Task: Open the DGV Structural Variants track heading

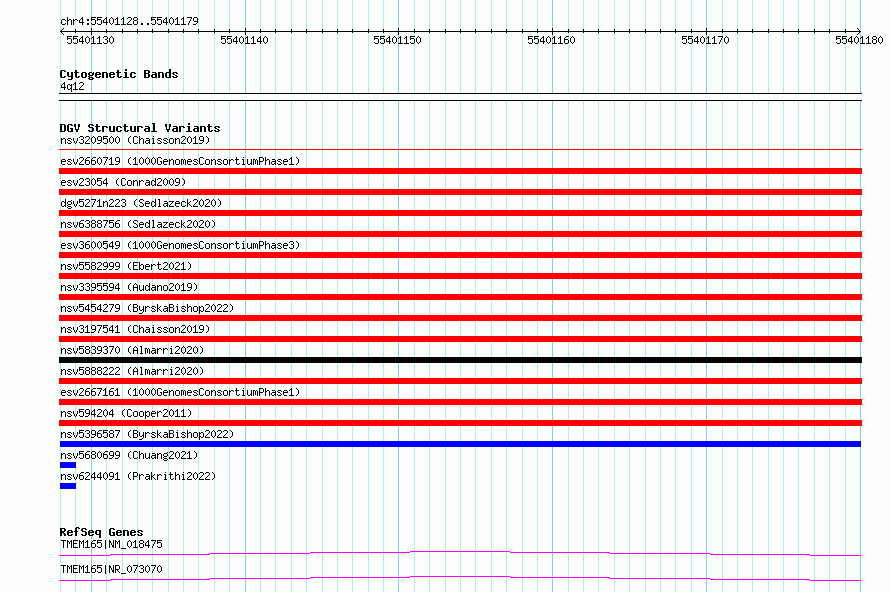Action: point(140,128)
